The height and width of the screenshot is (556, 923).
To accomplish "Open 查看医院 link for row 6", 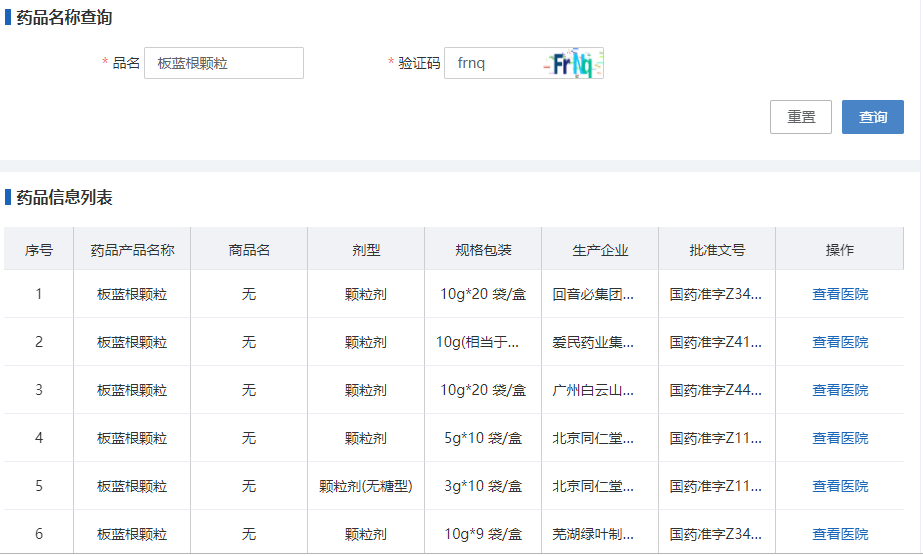I will (840, 534).
